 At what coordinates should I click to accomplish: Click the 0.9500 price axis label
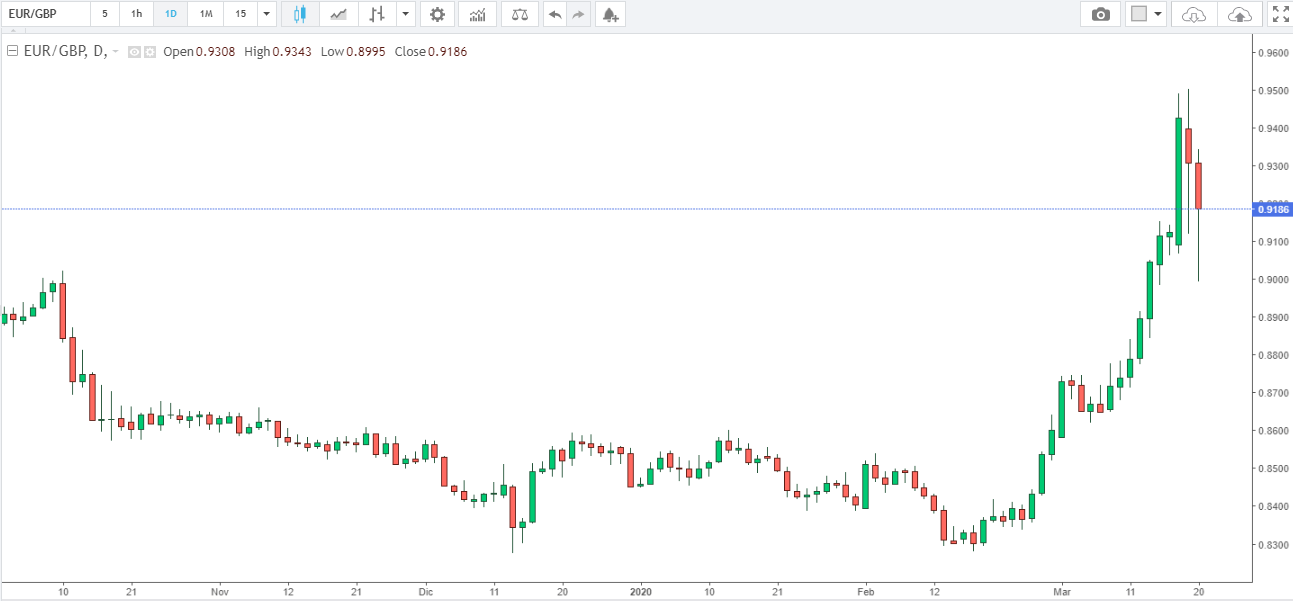point(1274,91)
